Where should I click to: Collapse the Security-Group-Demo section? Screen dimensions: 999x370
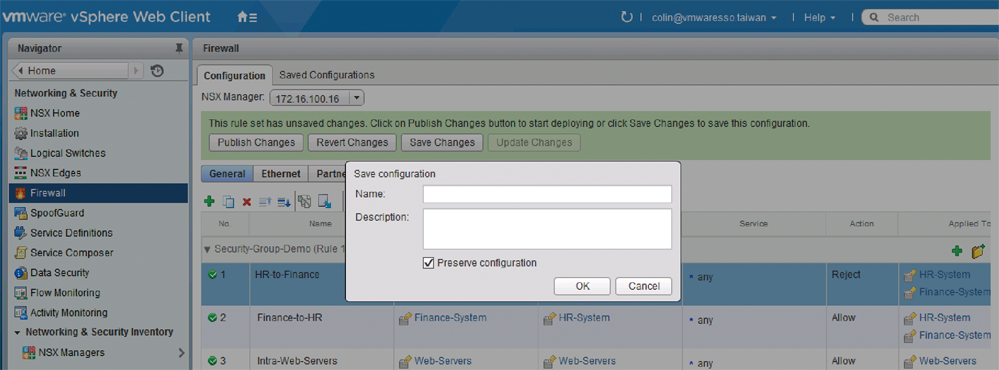click(206, 249)
